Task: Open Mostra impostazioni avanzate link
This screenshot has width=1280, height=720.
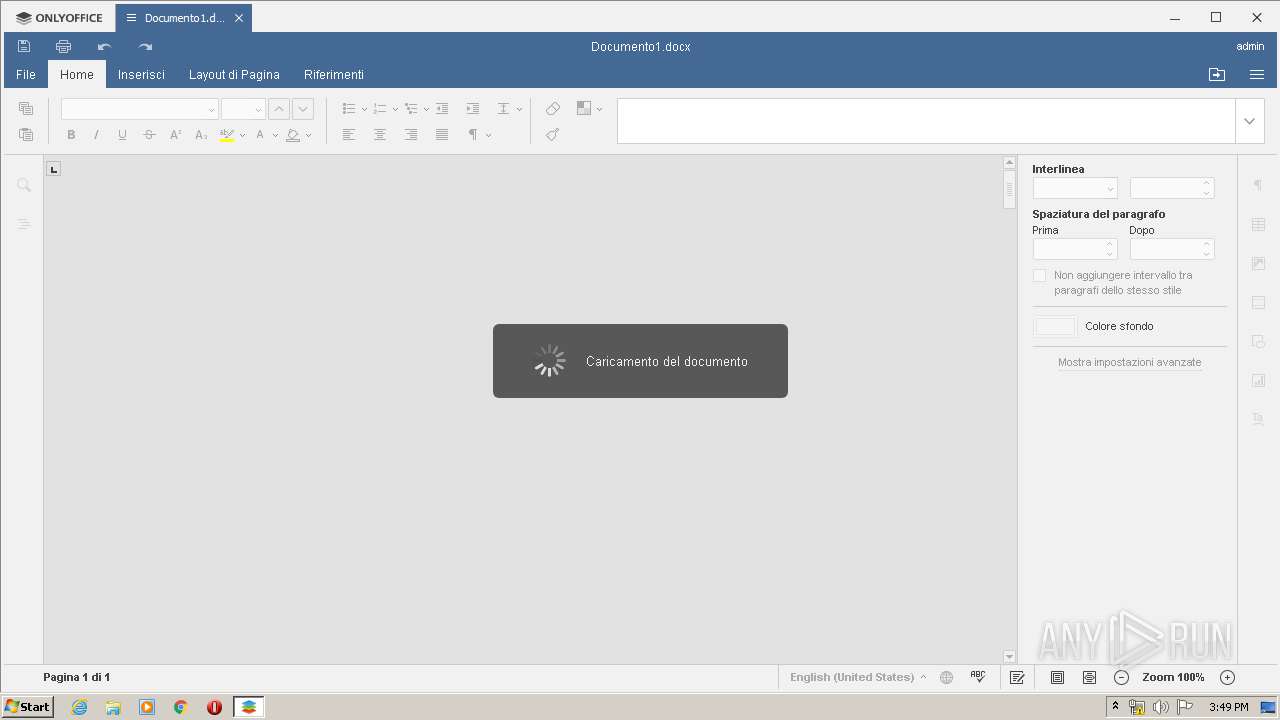Action: tap(1130, 362)
